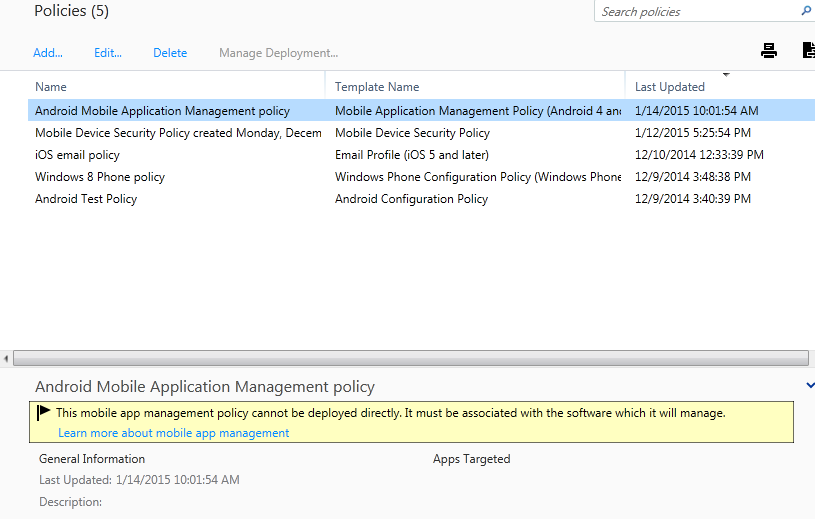Click the print icon in toolbar
The image size is (815, 519).
pos(769,51)
